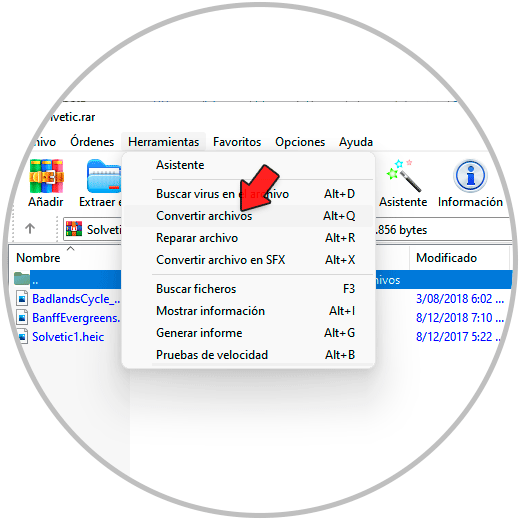Image resolution: width=520 pixels, height=520 pixels.
Task: Click the Información toolbar icon
Action: click(470, 176)
